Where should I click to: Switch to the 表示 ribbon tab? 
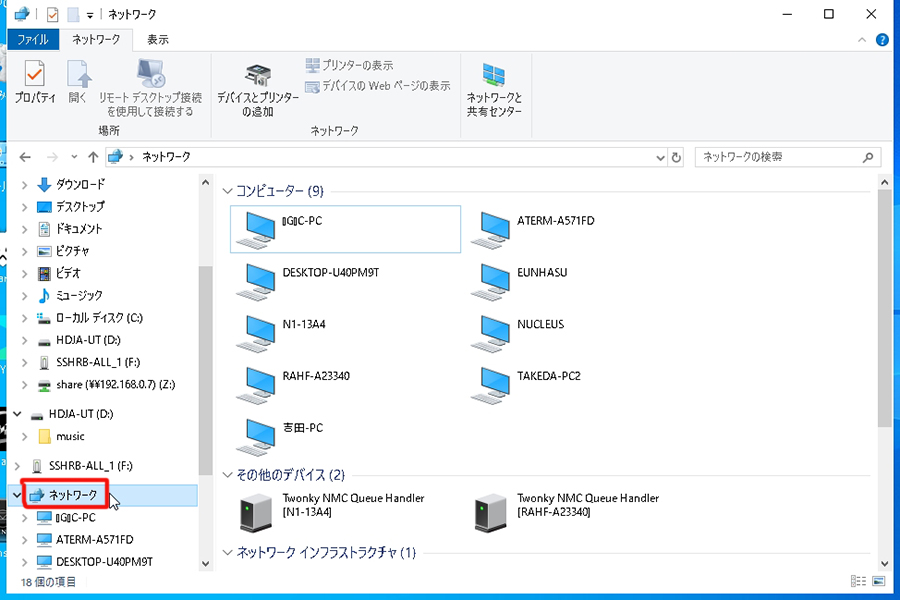[x=158, y=40]
